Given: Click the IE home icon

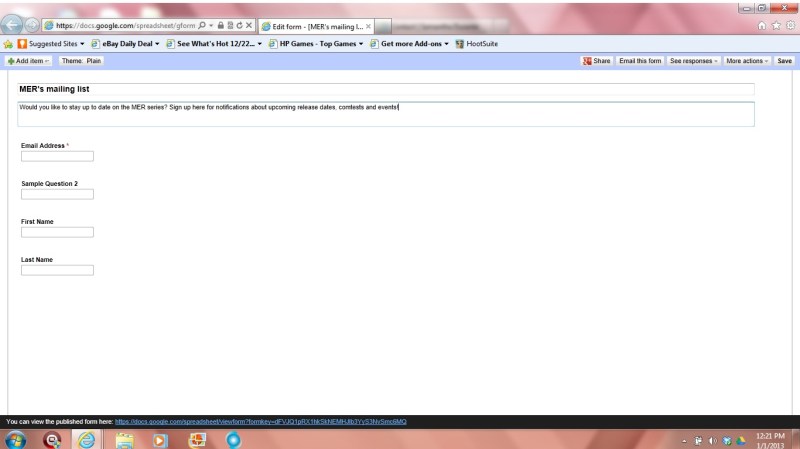Looking at the screenshot, I should tap(763, 25).
